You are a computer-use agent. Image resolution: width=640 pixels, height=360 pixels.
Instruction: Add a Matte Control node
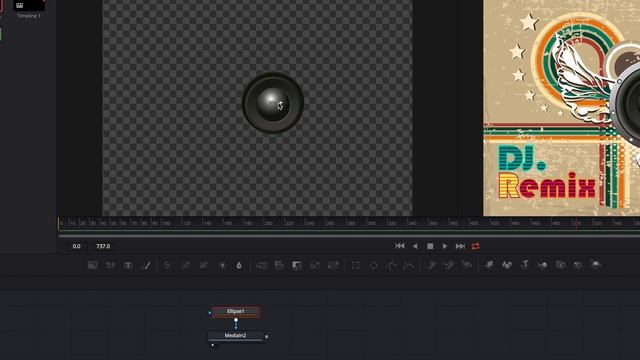[297, 265]
